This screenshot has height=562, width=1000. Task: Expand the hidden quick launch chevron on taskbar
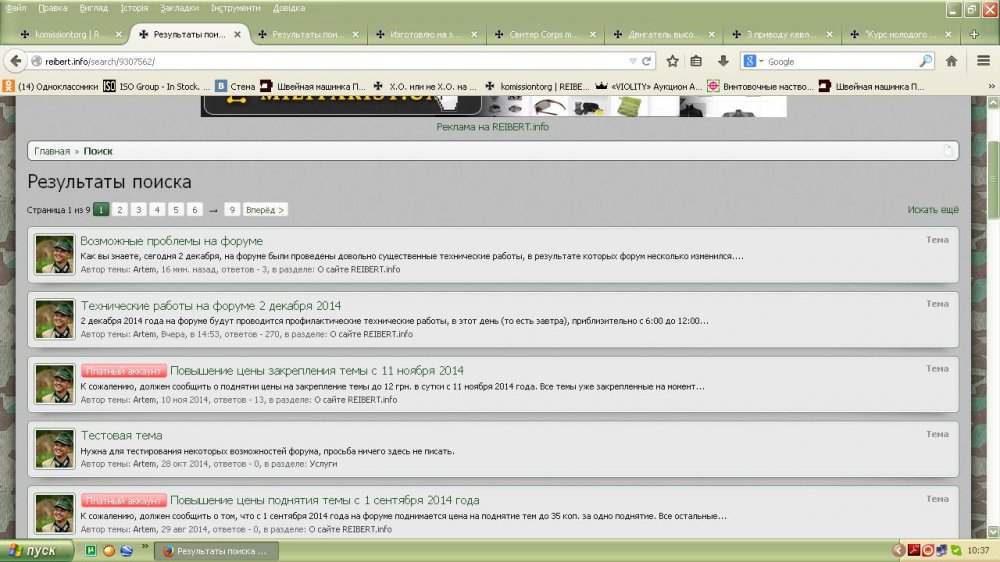coord(146,547)
